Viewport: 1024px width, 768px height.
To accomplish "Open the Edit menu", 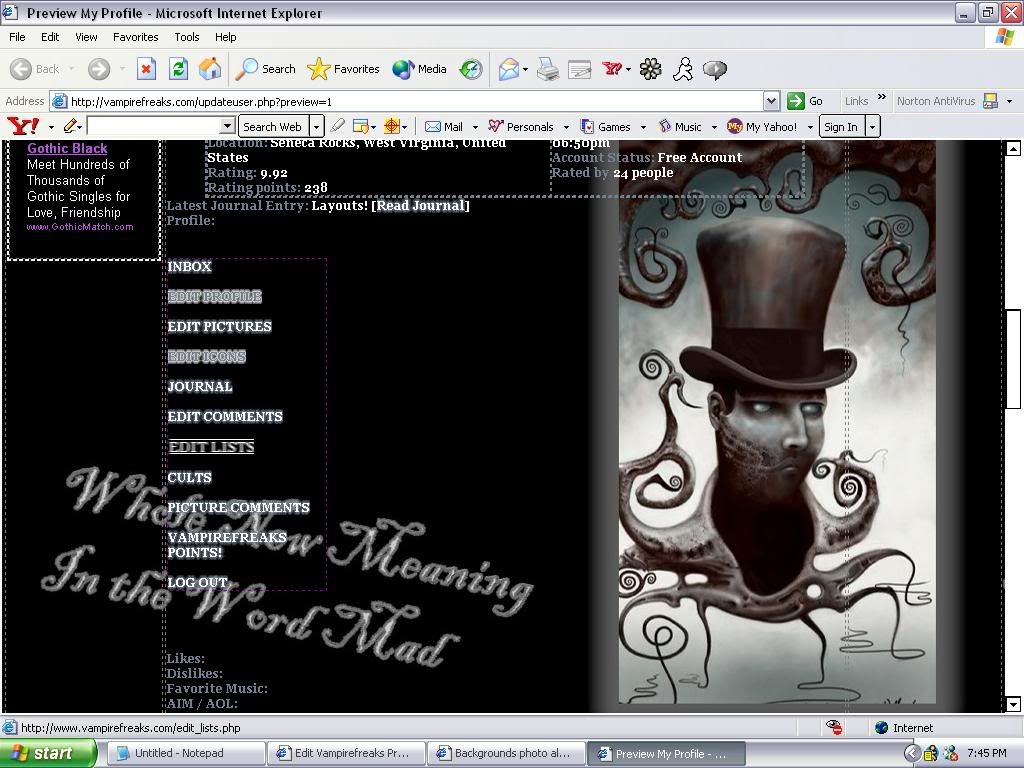I will (50, 37).
